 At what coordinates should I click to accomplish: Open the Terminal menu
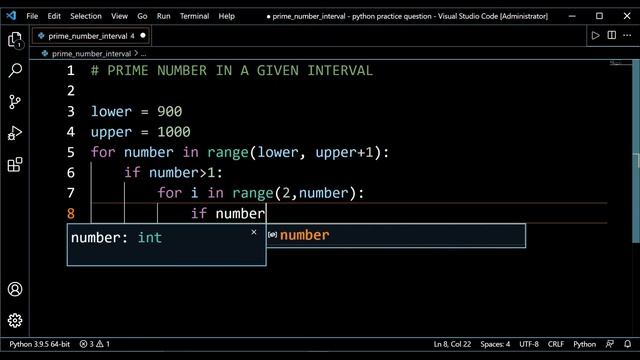194,16
